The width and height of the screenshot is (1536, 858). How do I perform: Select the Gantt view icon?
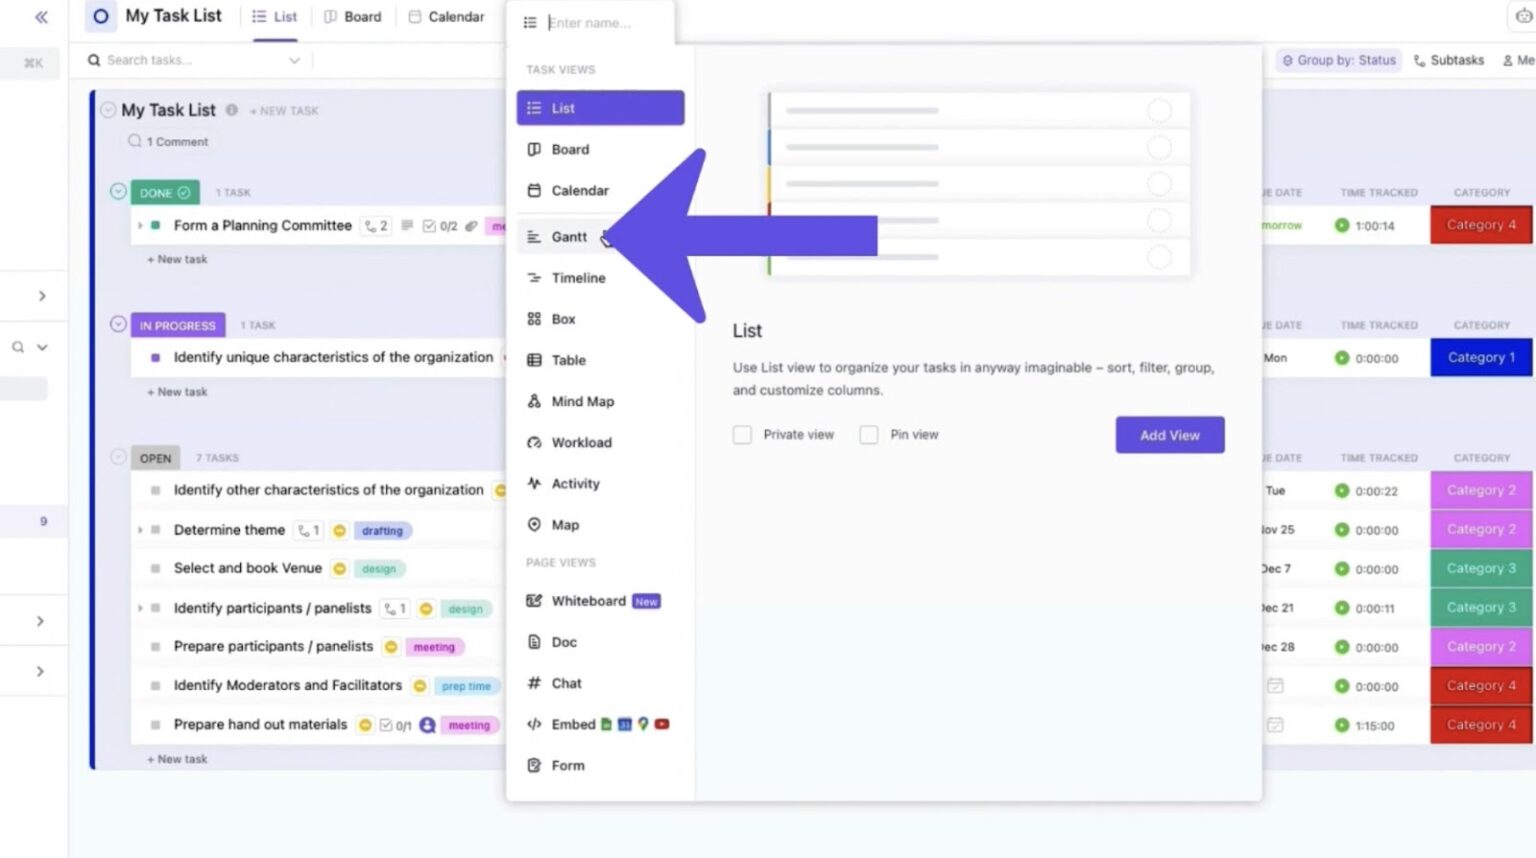533,237
